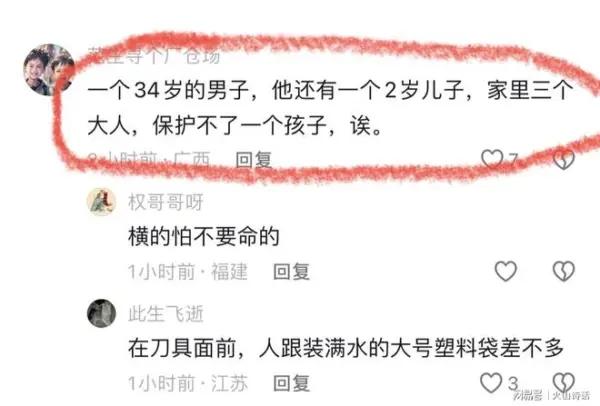The height and width of the screenshot is (406, 600).
Task: Open 权哥哥呀's avatar picture
Action: 101,202
